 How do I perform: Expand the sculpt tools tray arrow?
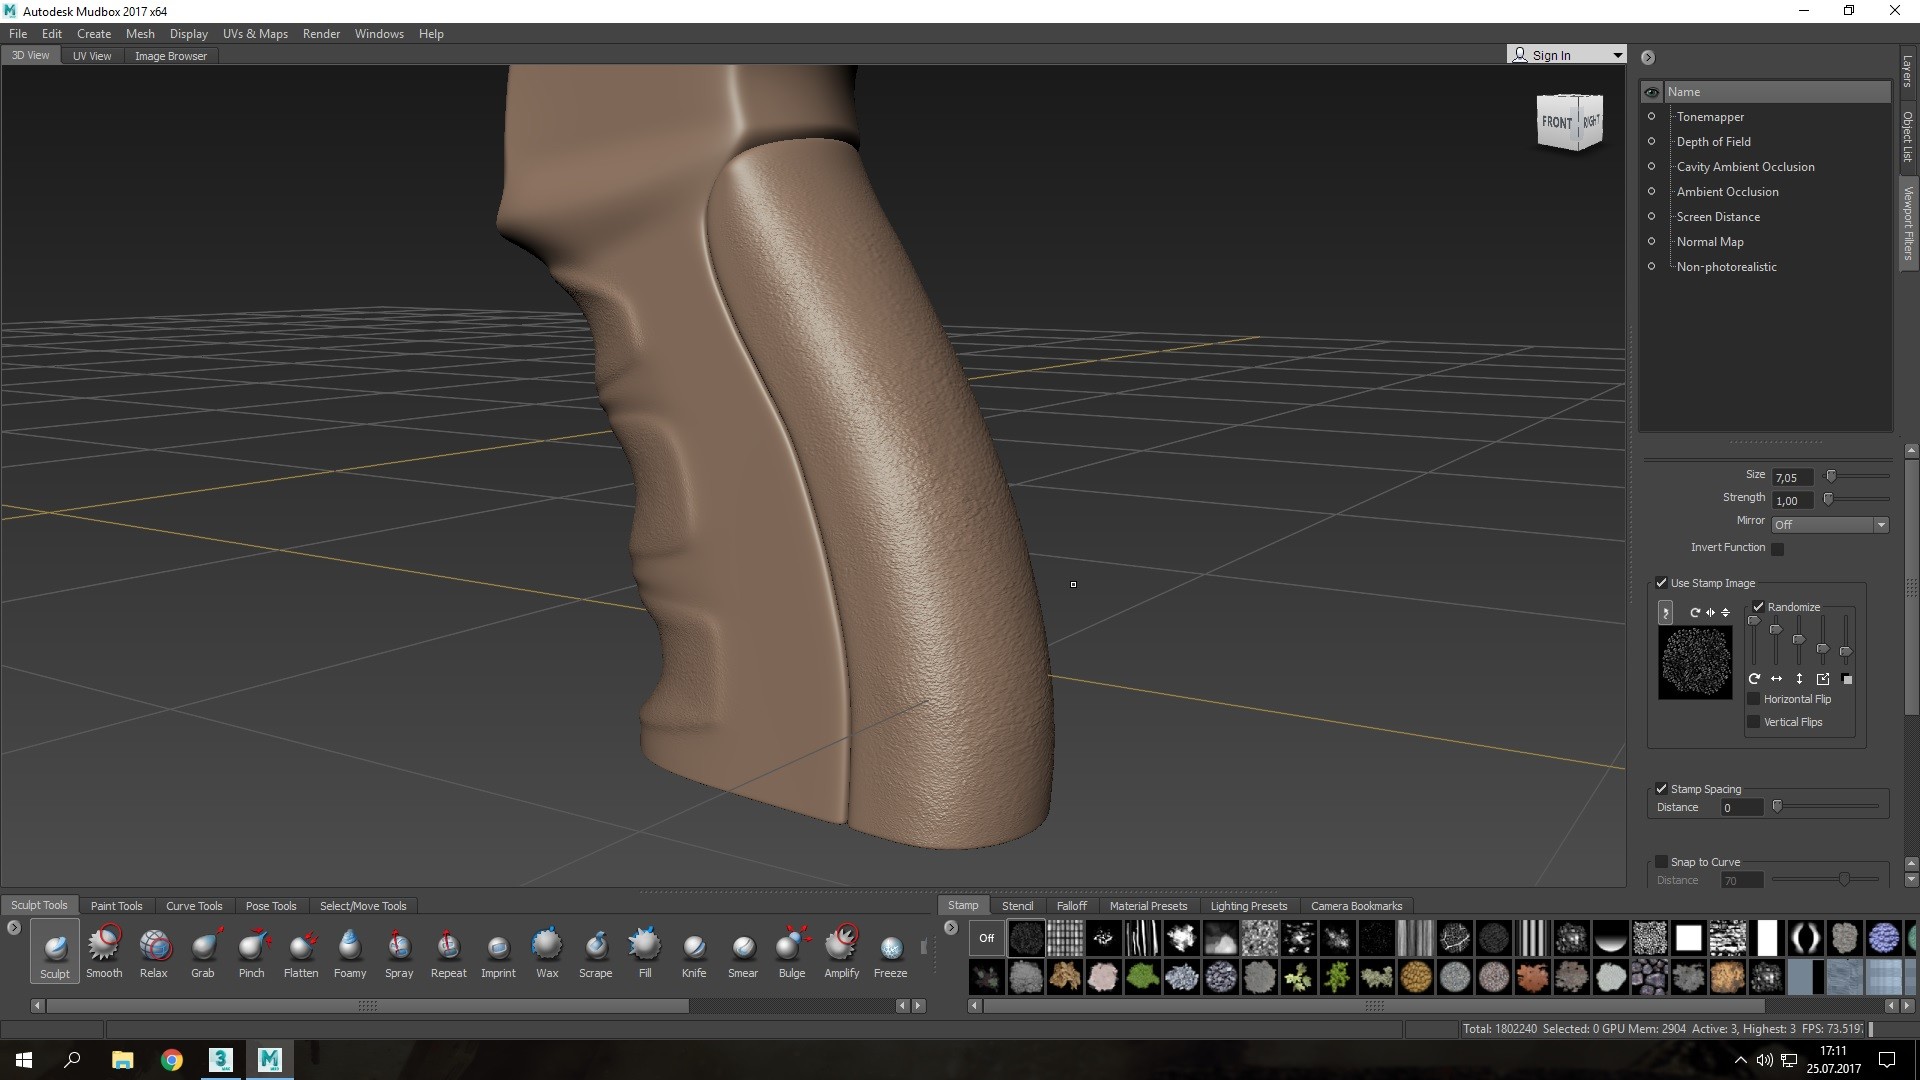(x=14, y=928)
